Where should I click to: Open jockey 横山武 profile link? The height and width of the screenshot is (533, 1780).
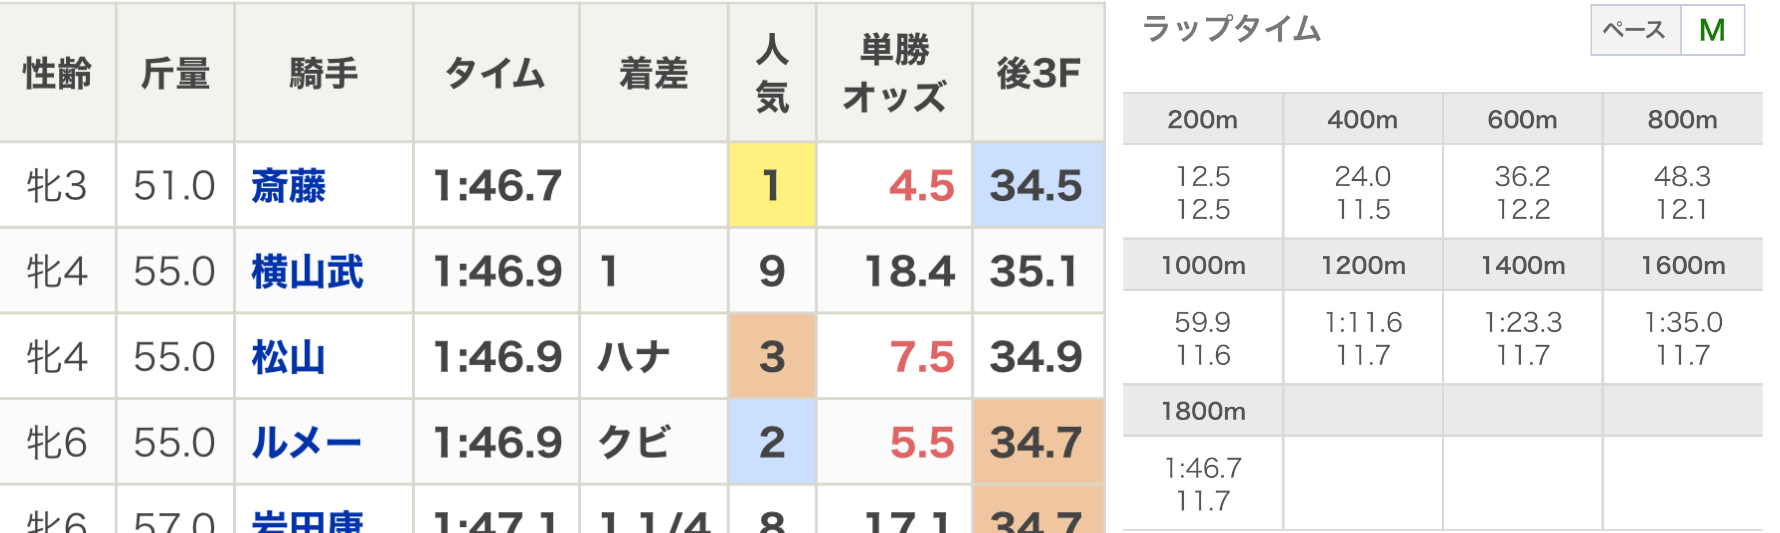click(x=307, y=272)
